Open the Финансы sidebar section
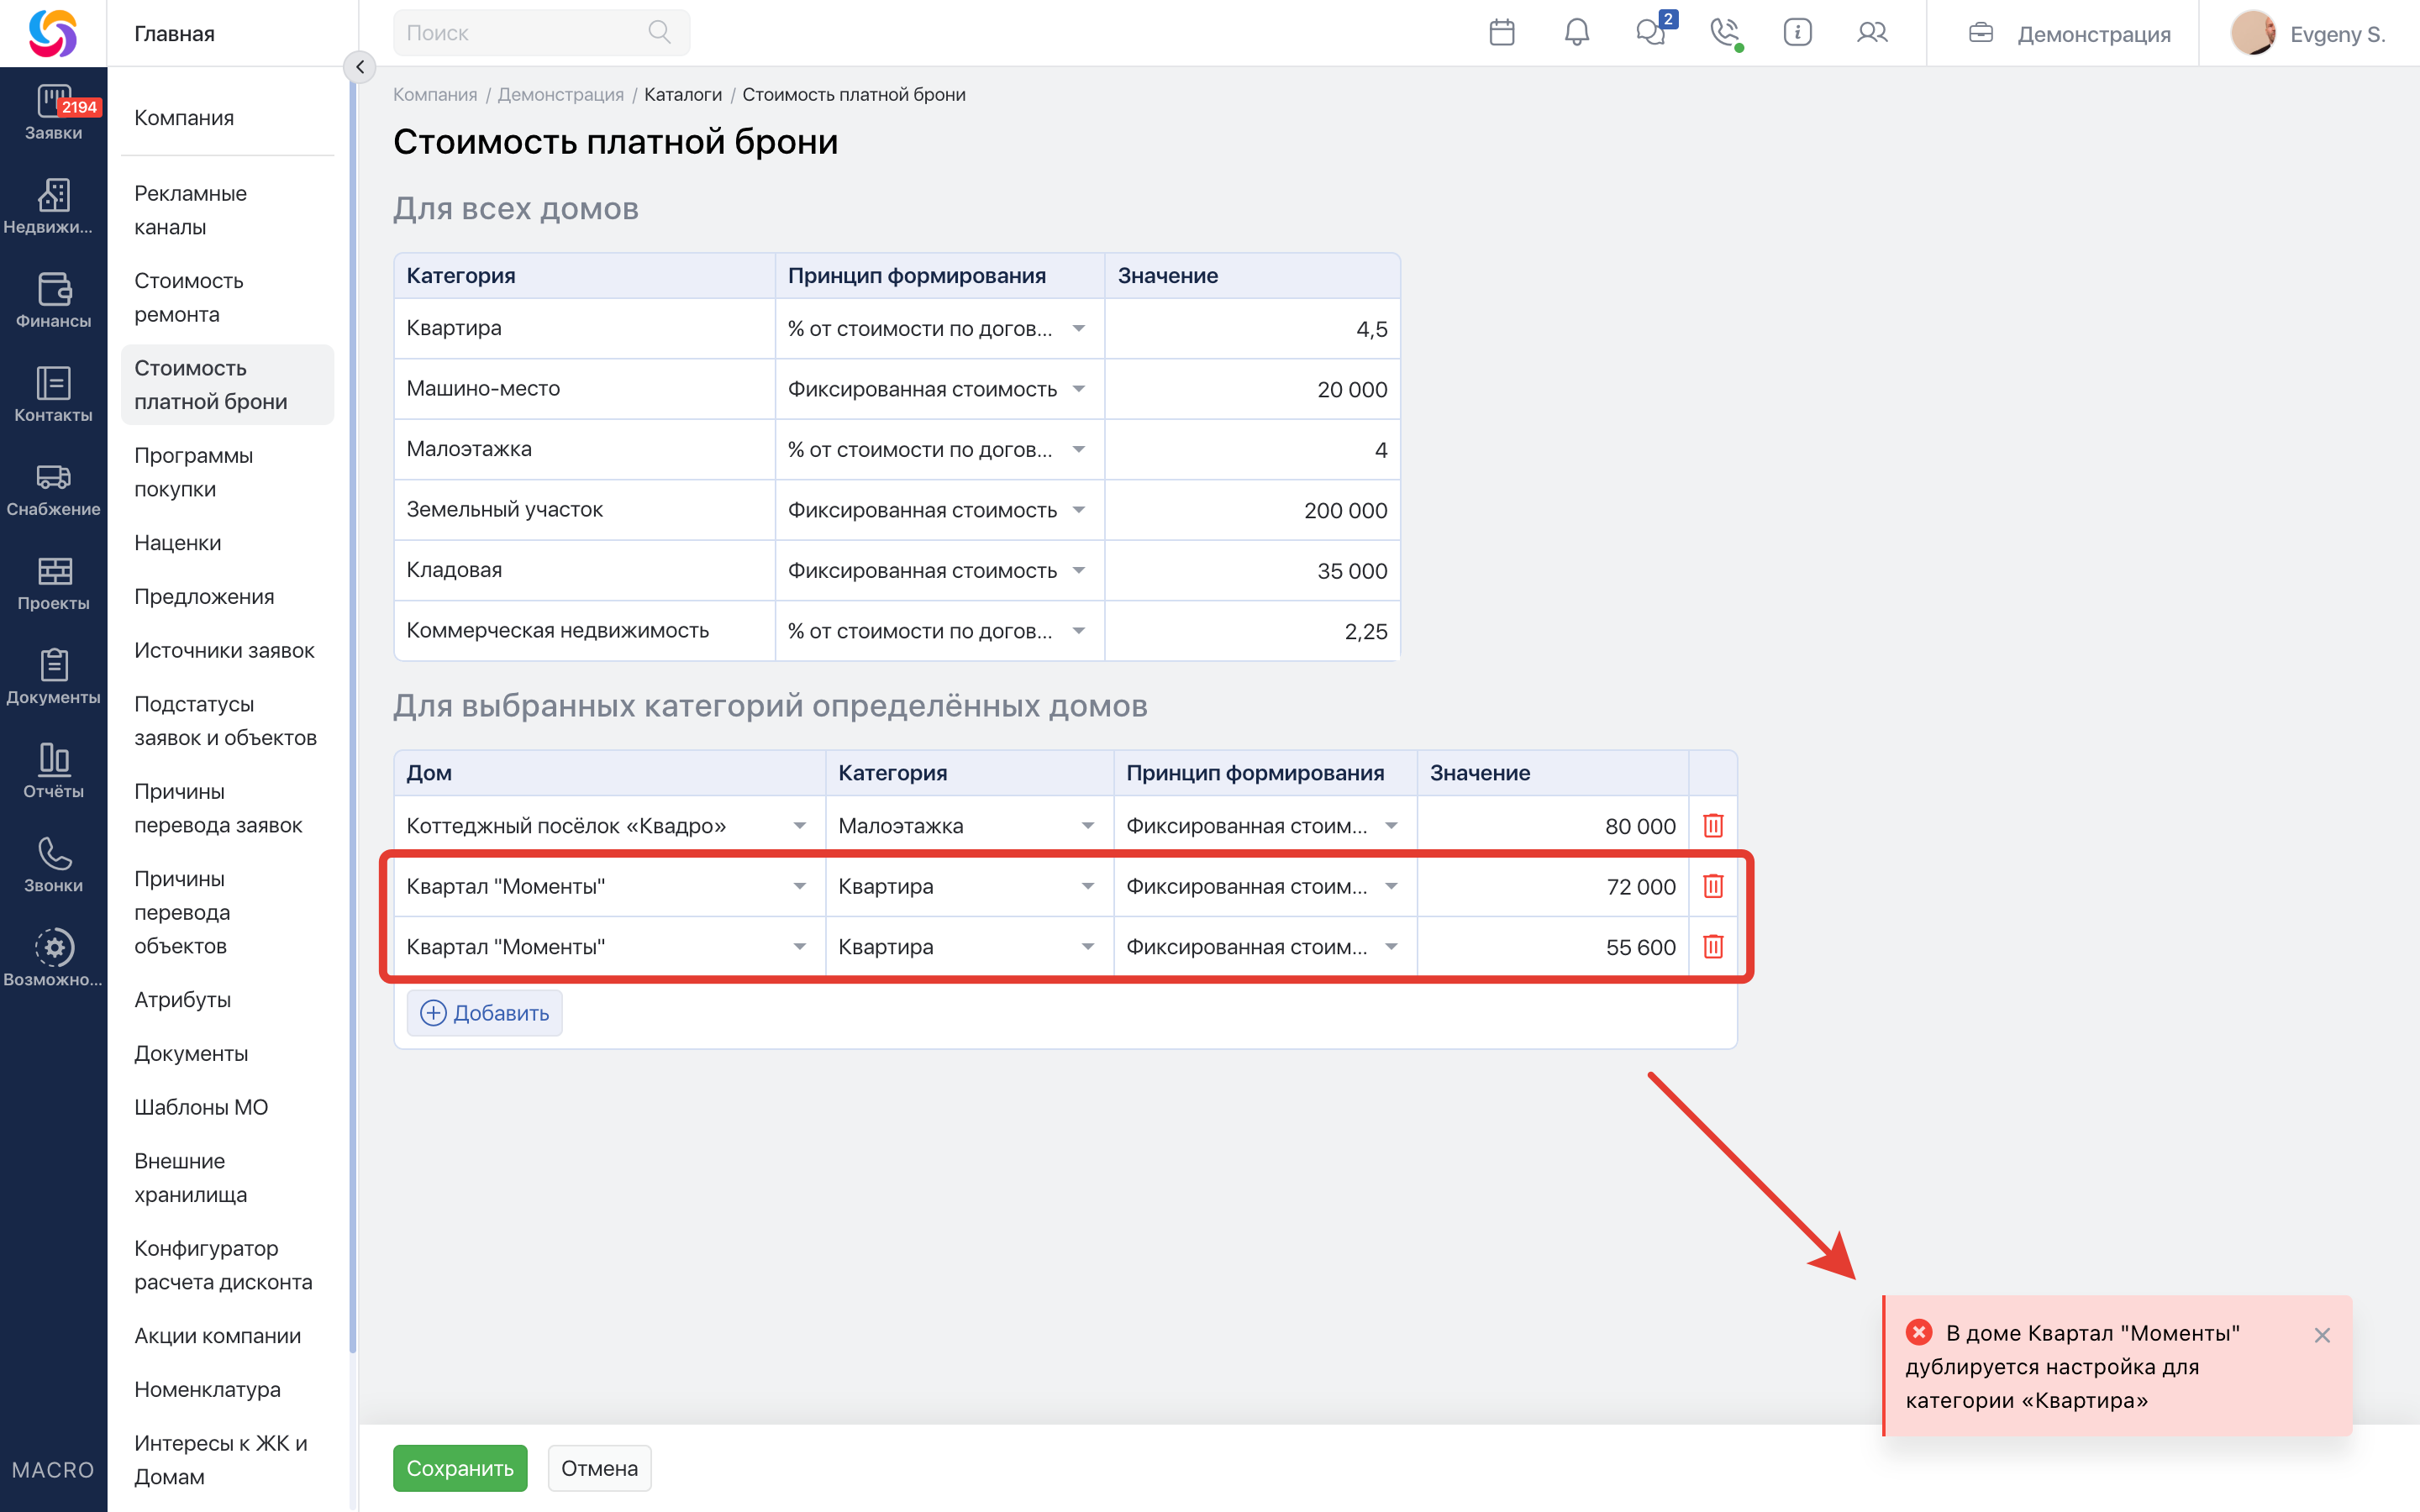Viewport: 2420px width, 1512px height. [53, 300]
